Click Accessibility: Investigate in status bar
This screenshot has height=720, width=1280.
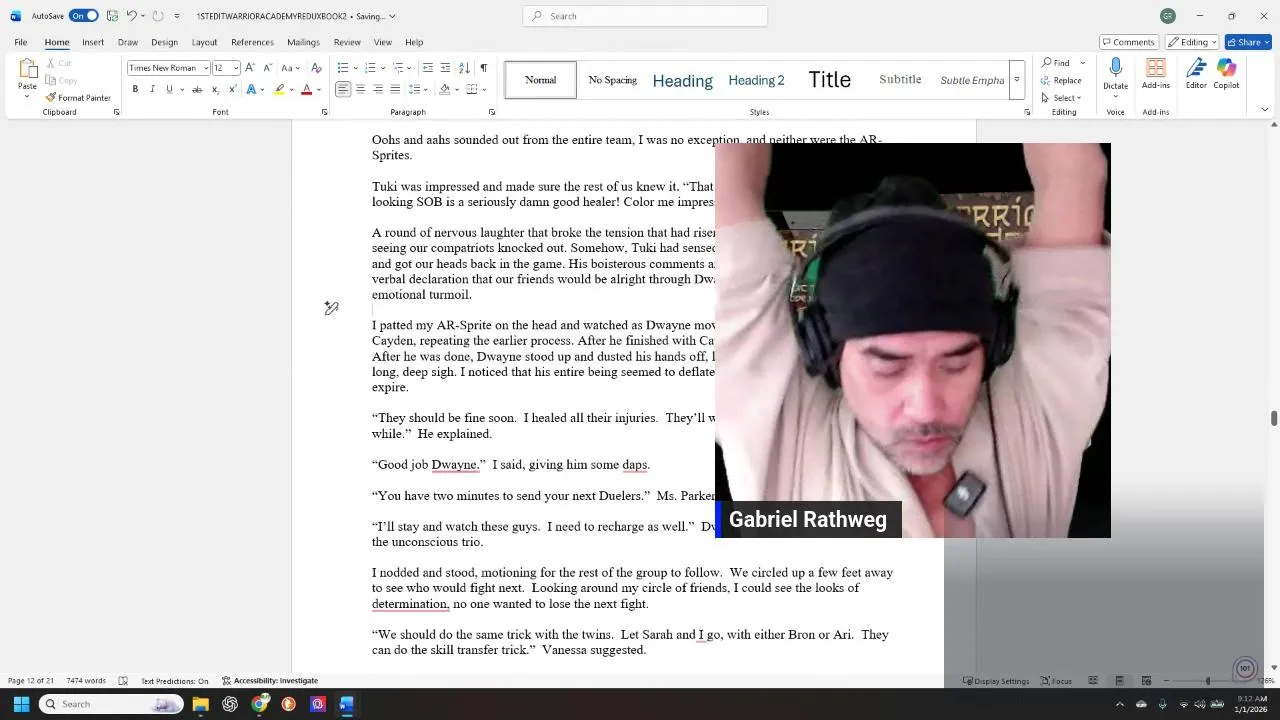click(270, 681)
